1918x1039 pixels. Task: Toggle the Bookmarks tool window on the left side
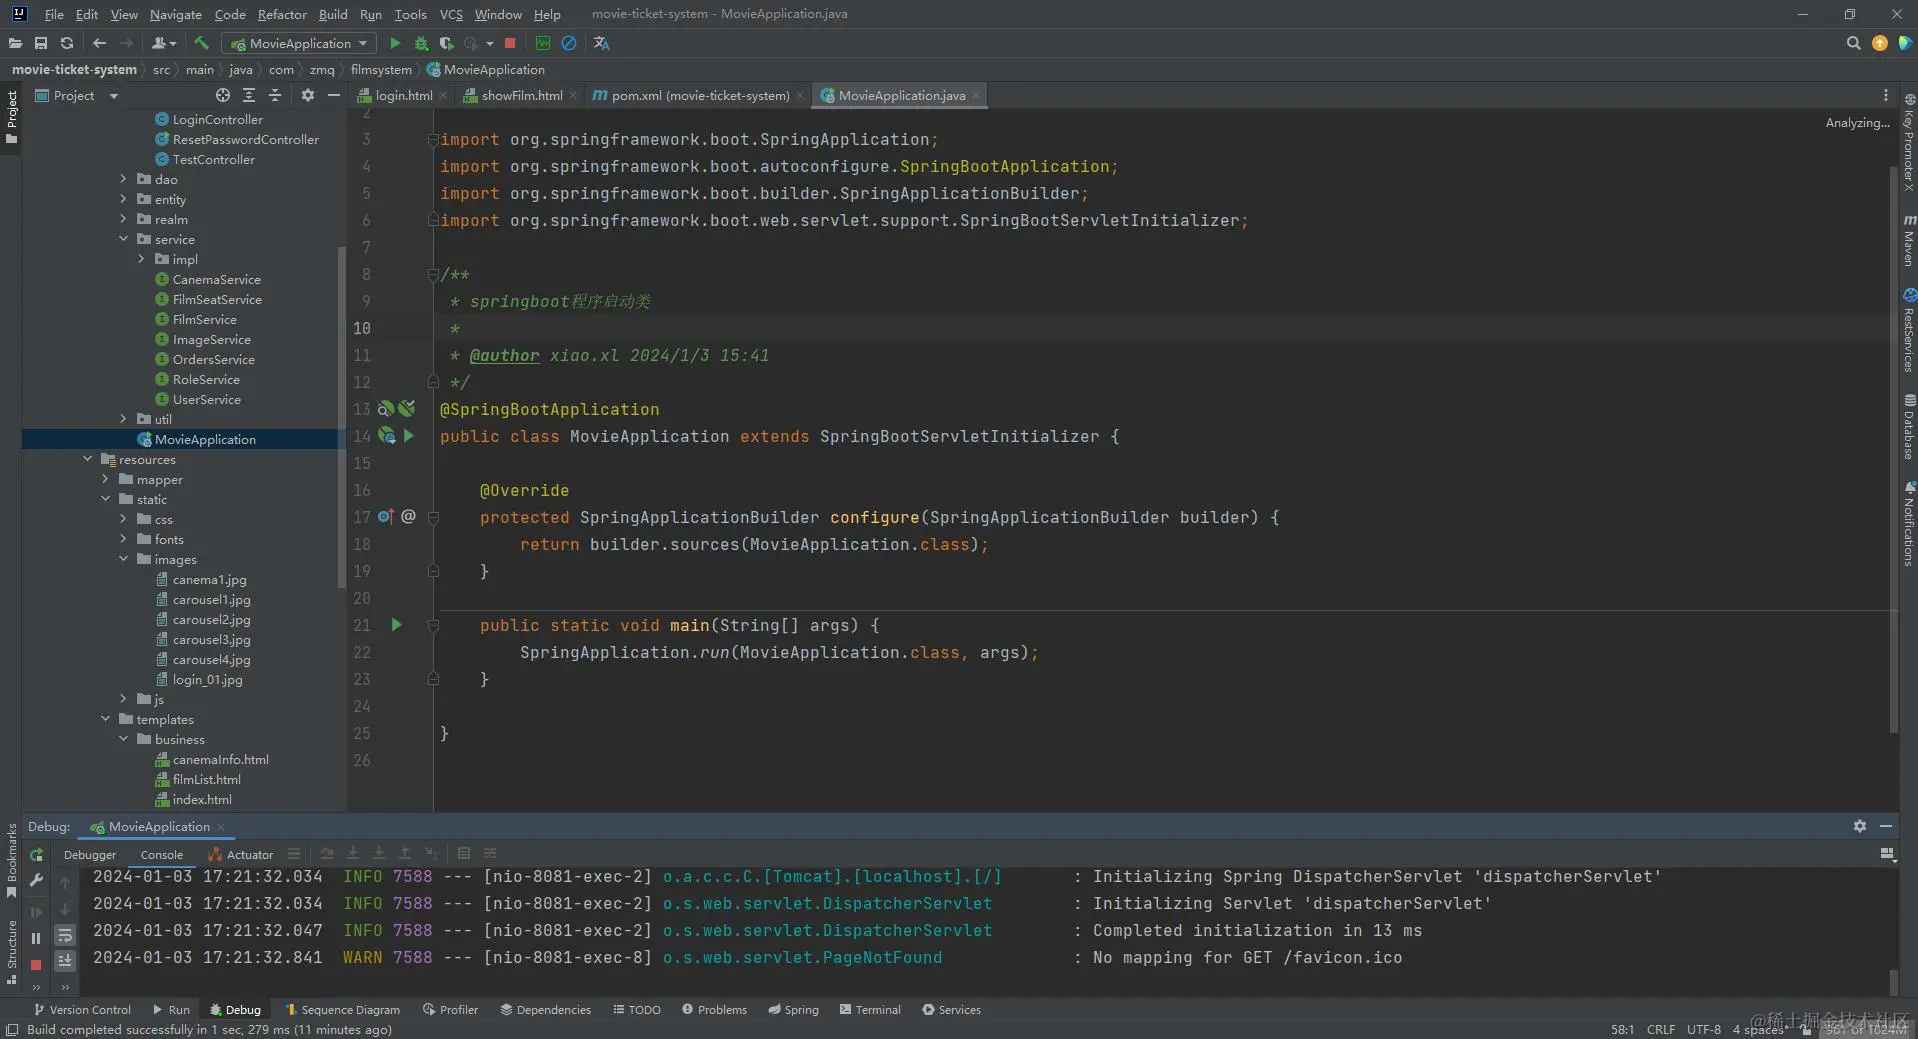pos(12,859)
